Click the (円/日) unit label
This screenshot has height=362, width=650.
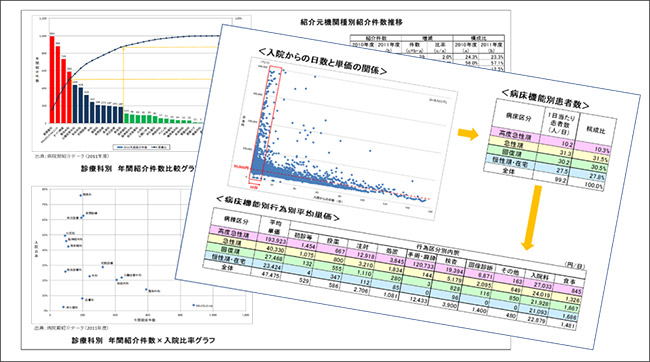[x=575, y=265]
